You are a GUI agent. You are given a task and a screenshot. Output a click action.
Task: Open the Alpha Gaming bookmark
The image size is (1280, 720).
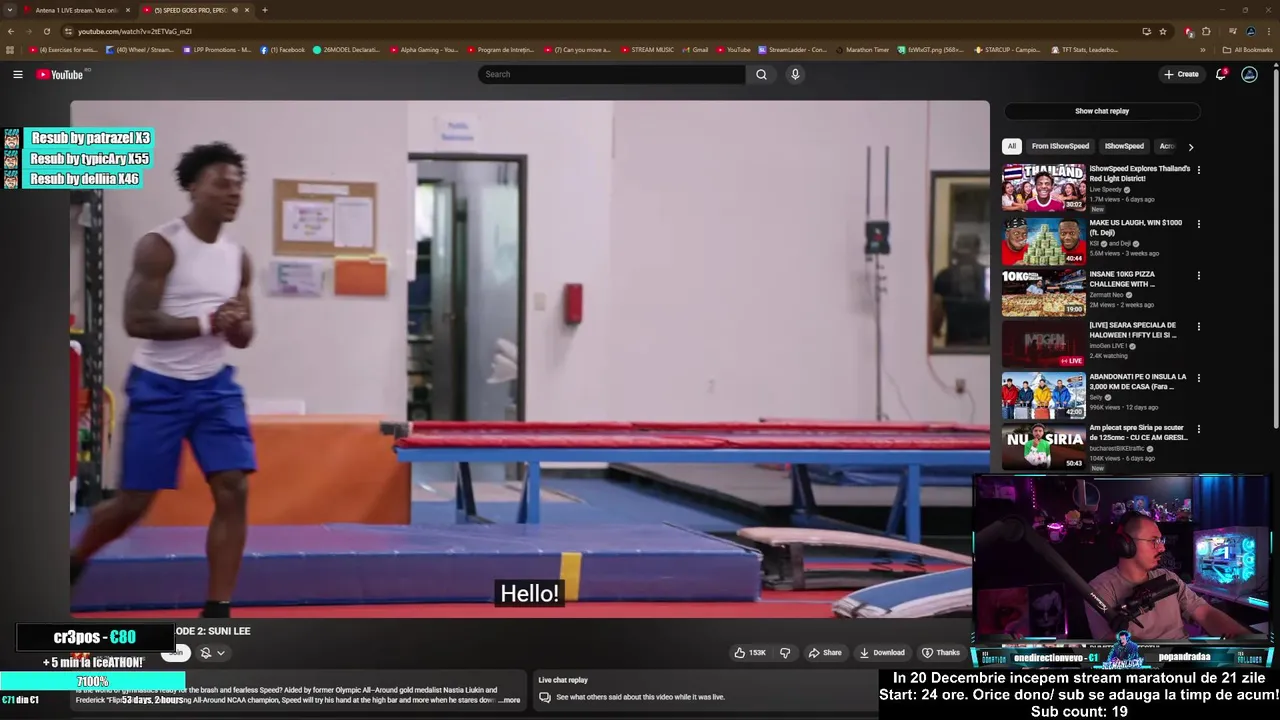pos(424,50)
